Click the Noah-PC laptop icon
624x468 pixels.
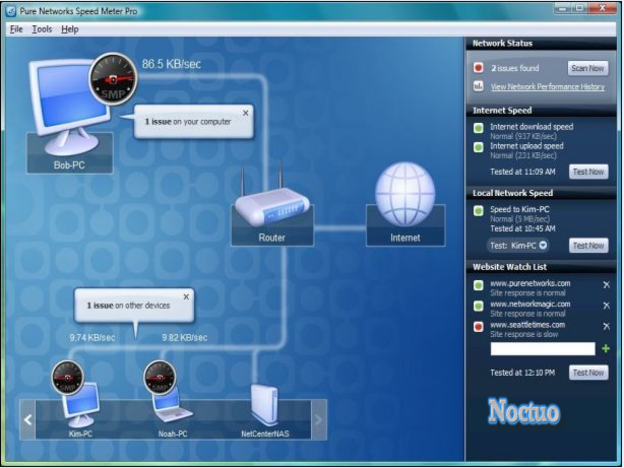(173, 405)
